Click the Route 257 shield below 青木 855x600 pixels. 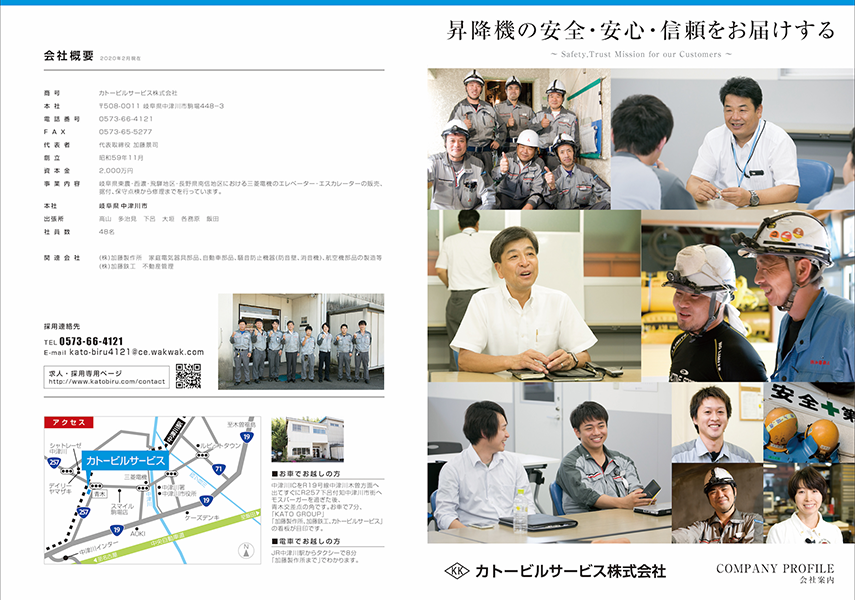pyautogui.click(x=83, y=512)
